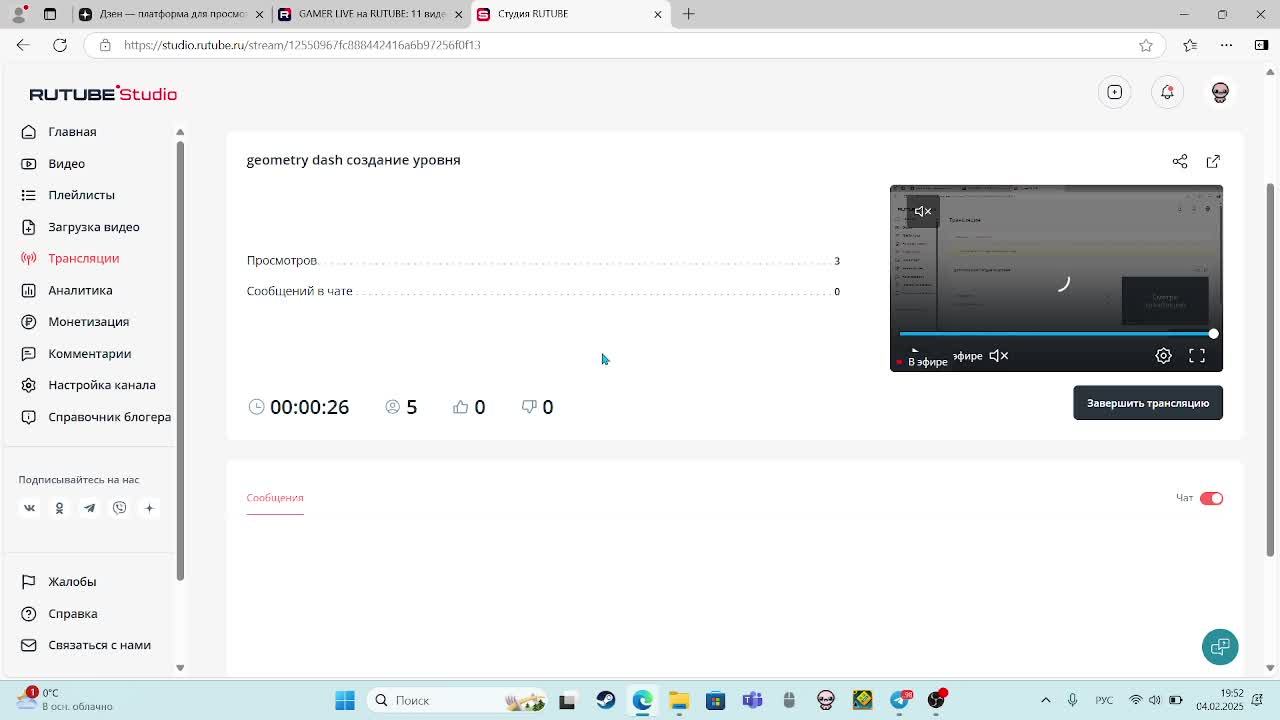Enter fullscreen in the player
Viewport: 1280px width, 720px height.
(x=1197, y=356)
